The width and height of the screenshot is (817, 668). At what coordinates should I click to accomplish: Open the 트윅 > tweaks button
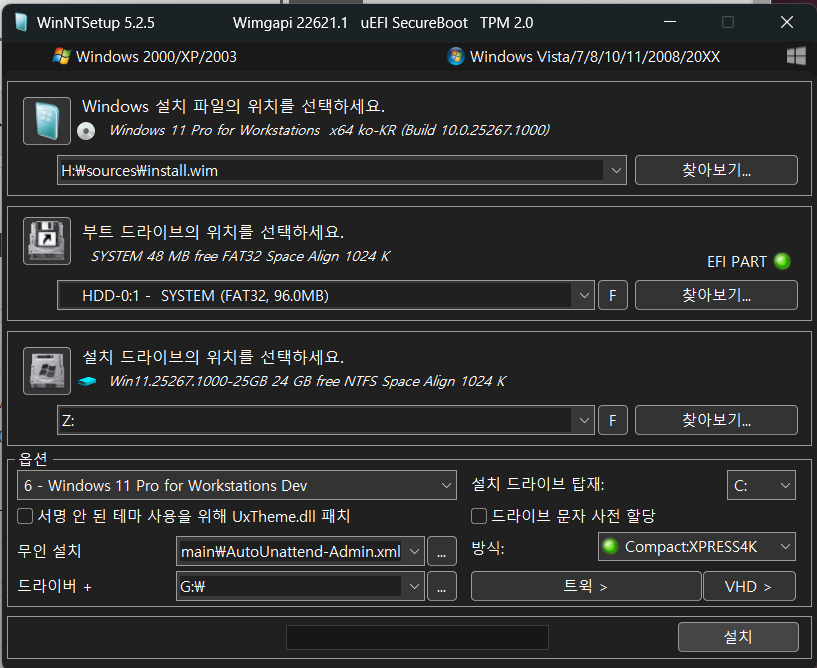[586, 586]
